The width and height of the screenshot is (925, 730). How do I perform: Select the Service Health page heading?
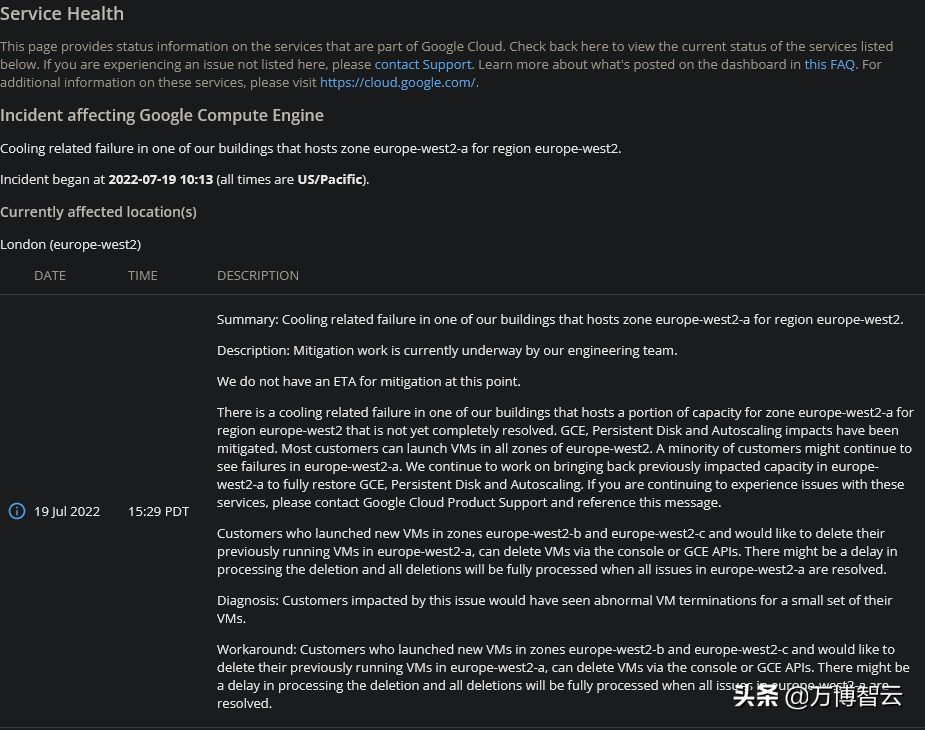[x=62, y=14]
